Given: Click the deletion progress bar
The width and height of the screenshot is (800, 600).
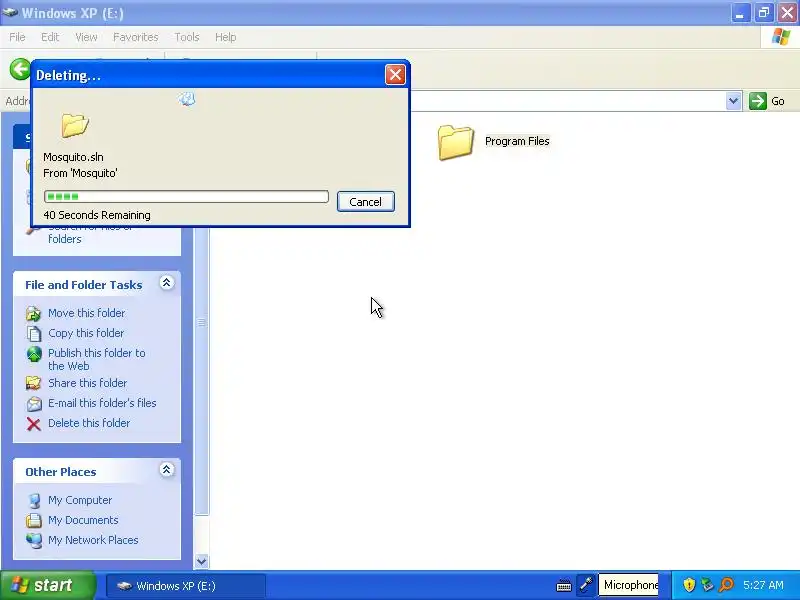Looking at the screenshot, I should coord(186,196).
